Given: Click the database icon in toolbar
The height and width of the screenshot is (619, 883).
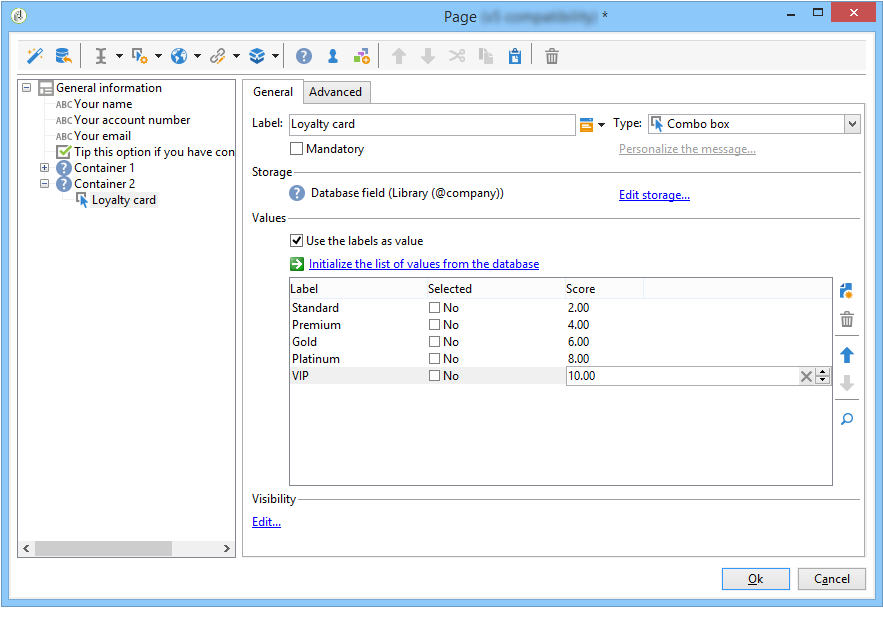Looking at the screenshot, I should pyautogui.click(x=63, y=56).
